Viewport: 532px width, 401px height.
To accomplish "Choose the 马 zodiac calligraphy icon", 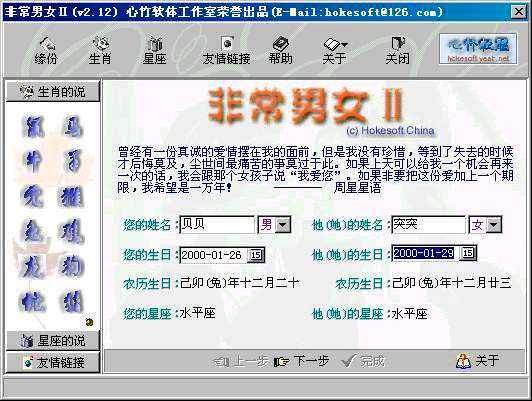I will pos(73,127).
